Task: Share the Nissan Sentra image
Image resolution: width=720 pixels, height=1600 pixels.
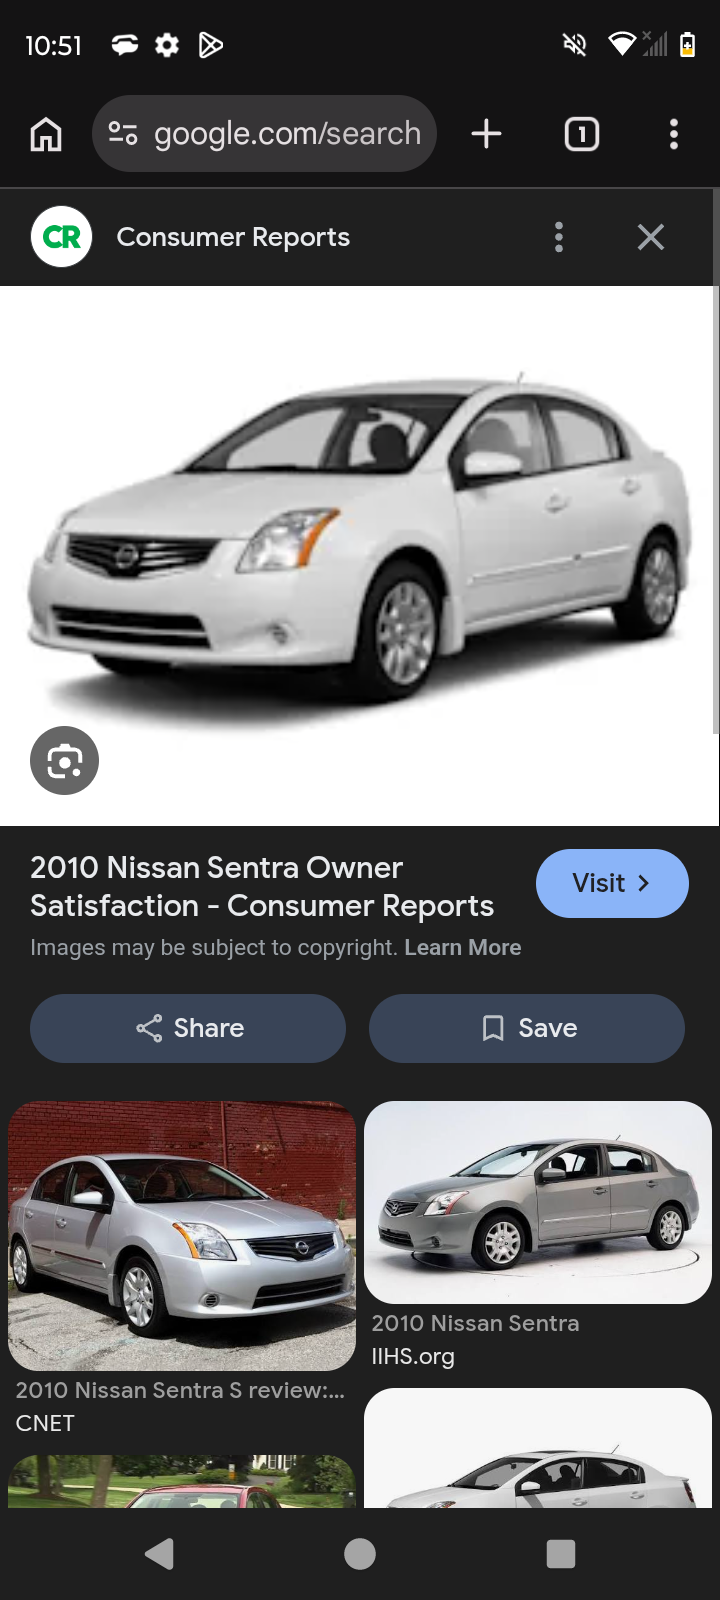Action: point(188,1028)
